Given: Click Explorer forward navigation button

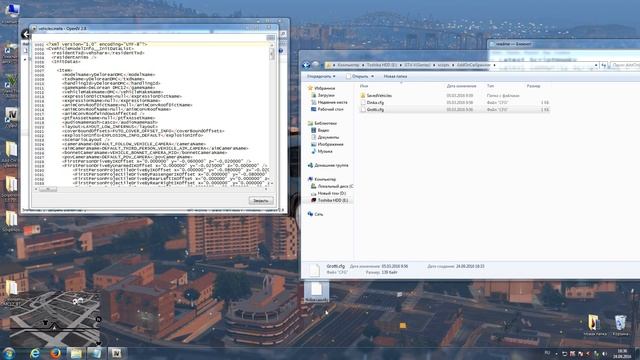Looking at the screenshot, I should pos(315,65).
